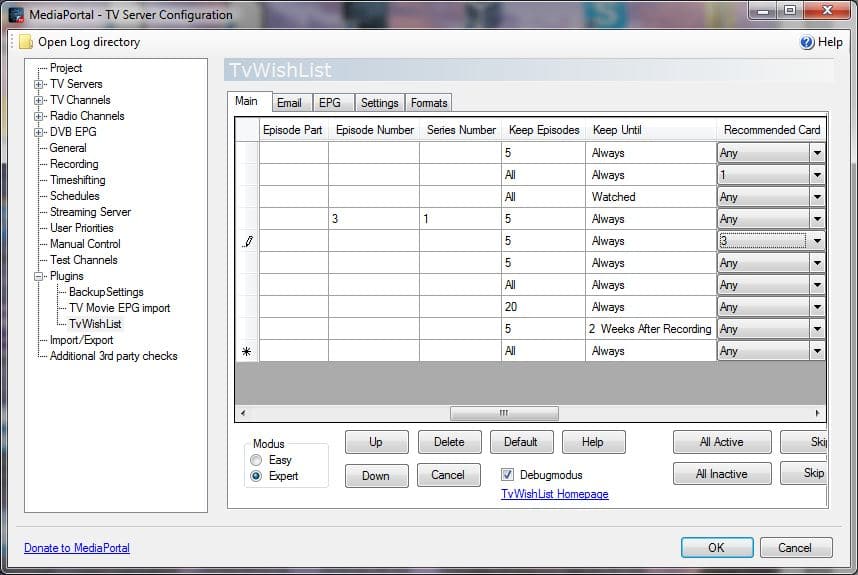Click the Help question mark icon
This screenshot has width=858, height=575.
click(807, 42)
